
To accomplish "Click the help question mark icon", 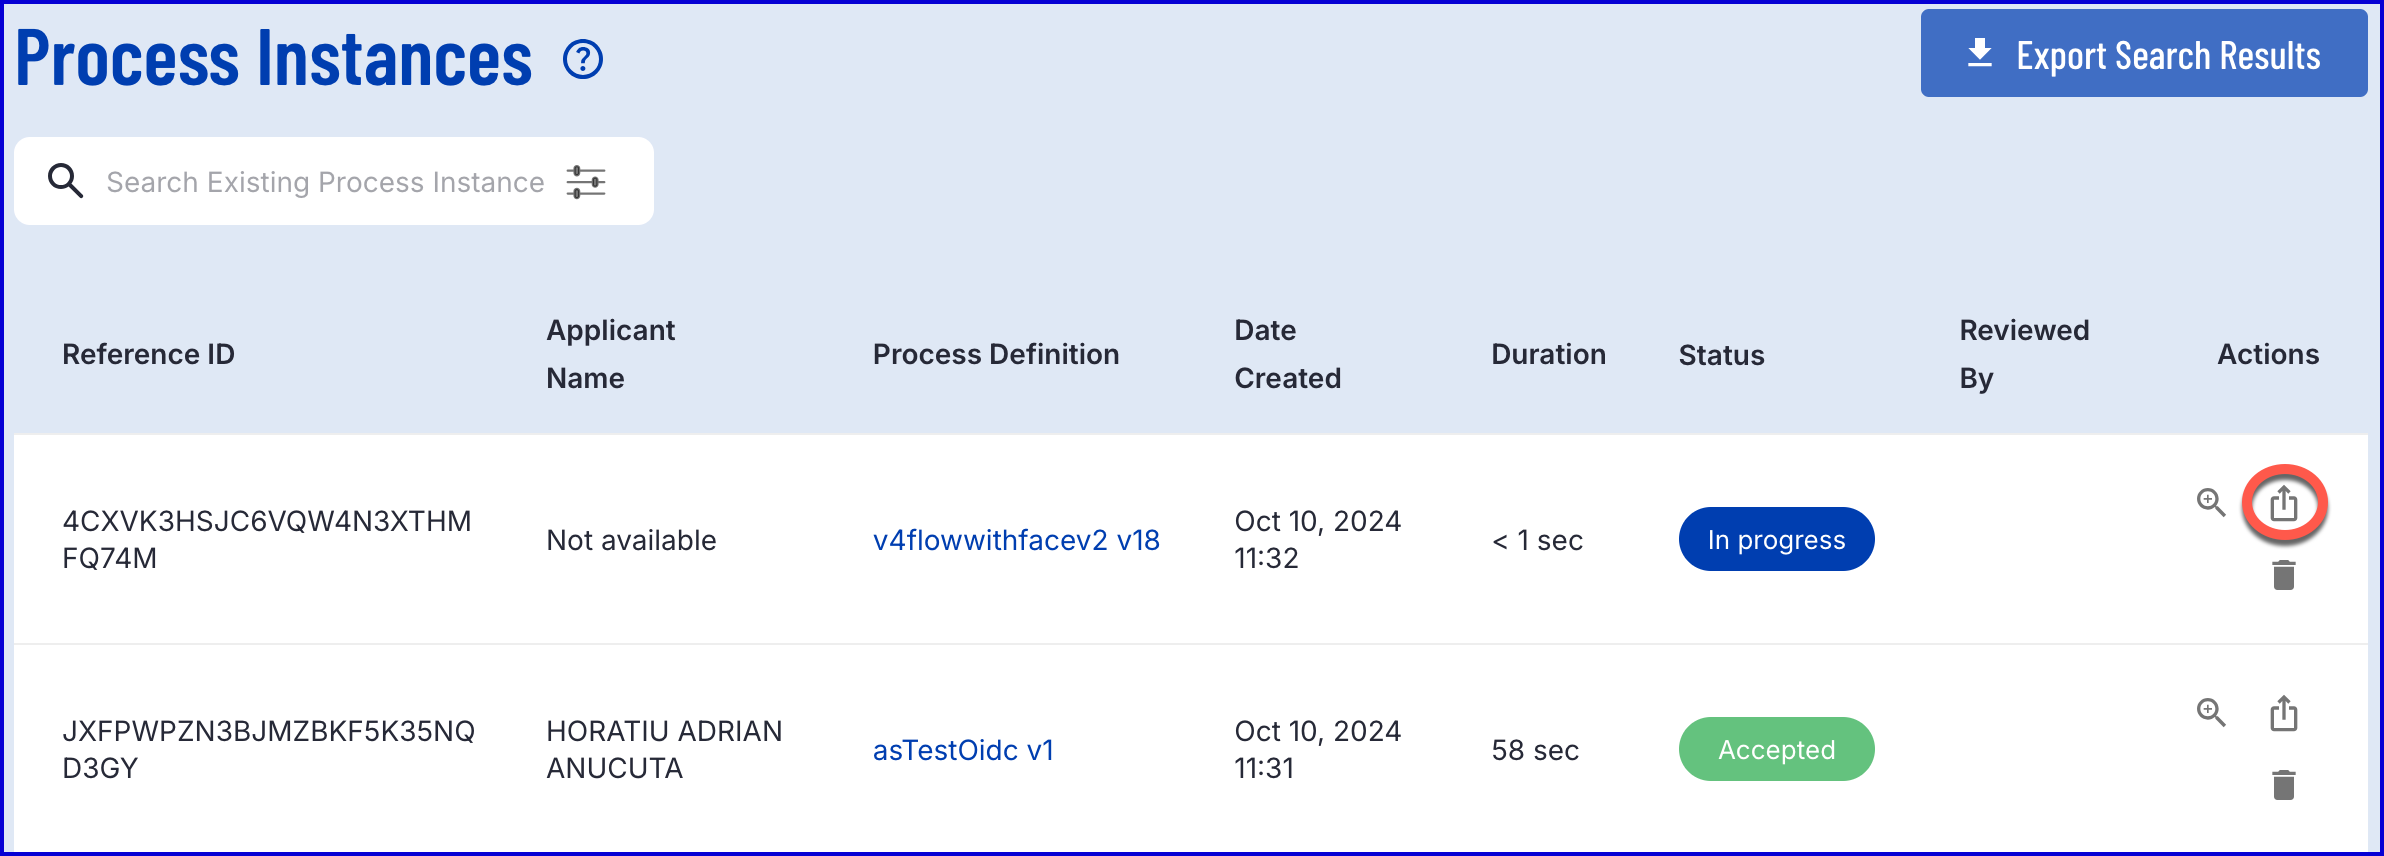I will click(582, 60).
